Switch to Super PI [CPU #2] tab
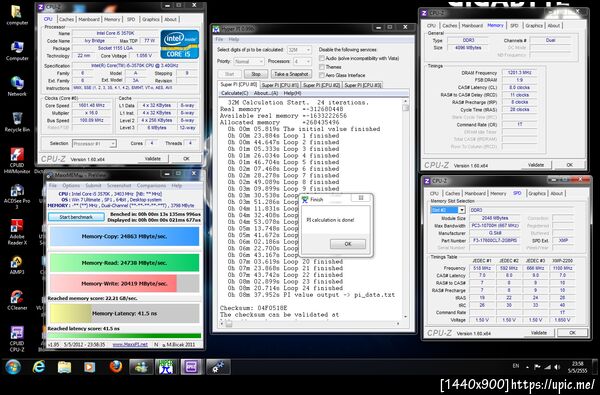This screenshot has width=600, height=395. click(321, 85)
